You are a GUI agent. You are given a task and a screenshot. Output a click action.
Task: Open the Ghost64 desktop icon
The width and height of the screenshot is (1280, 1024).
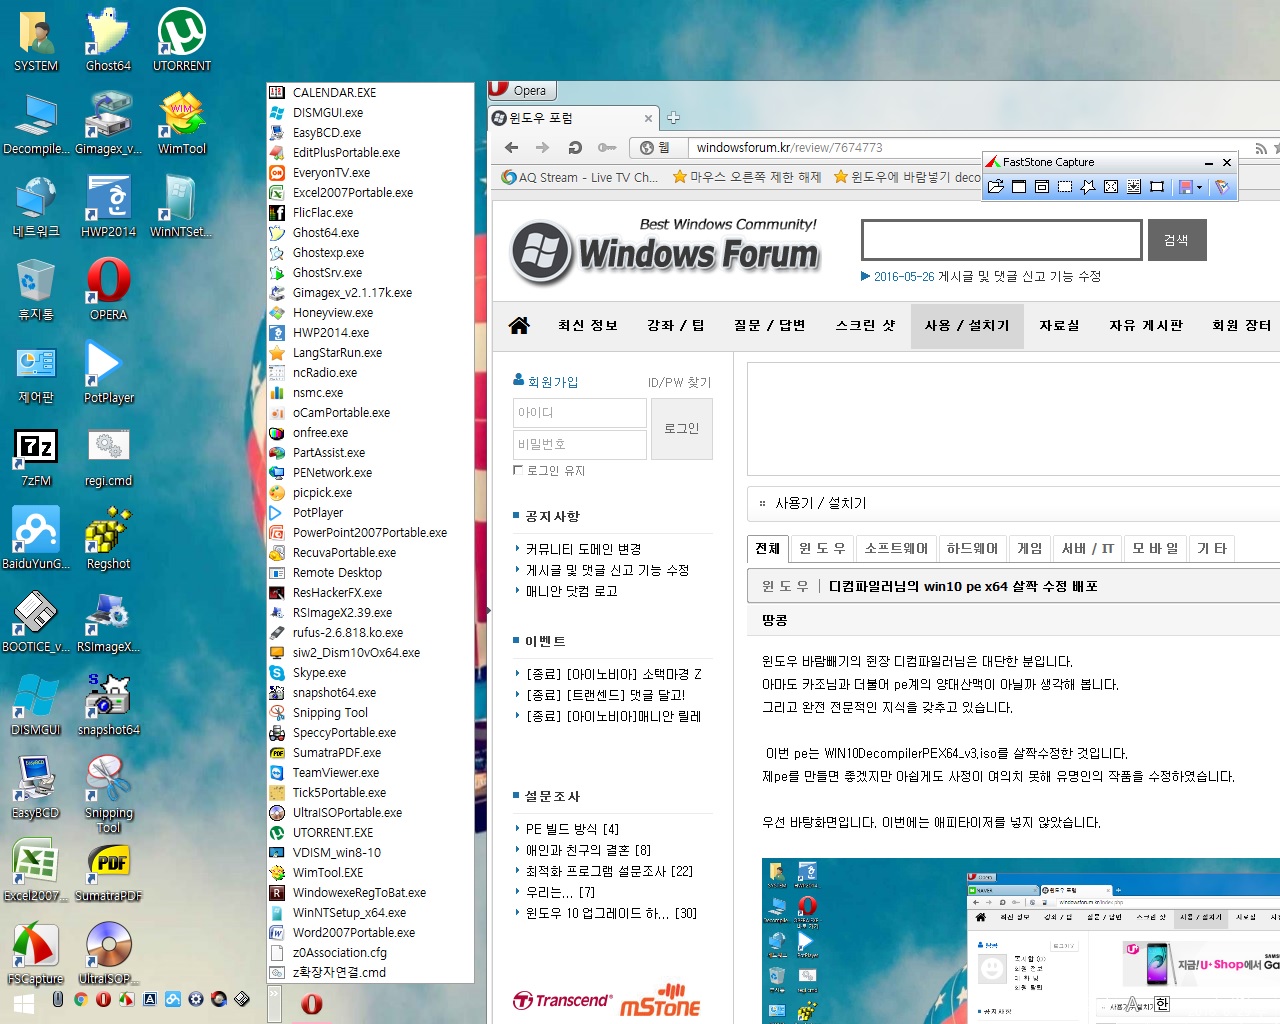(x=108, y=41)
